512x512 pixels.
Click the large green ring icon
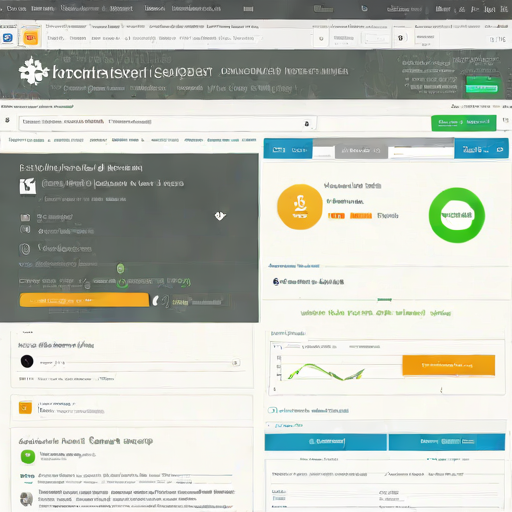[x=457, y=215]
